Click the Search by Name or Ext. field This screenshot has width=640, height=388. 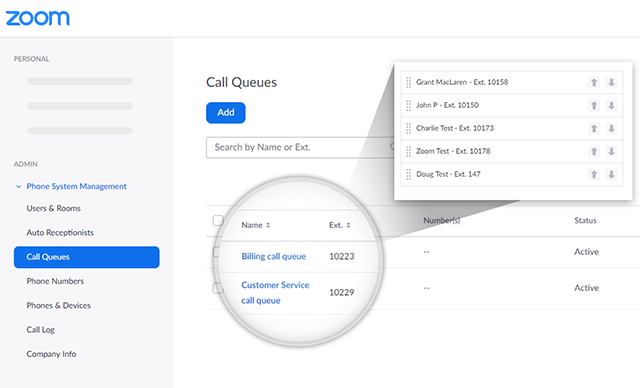click(x=300, y=147)
